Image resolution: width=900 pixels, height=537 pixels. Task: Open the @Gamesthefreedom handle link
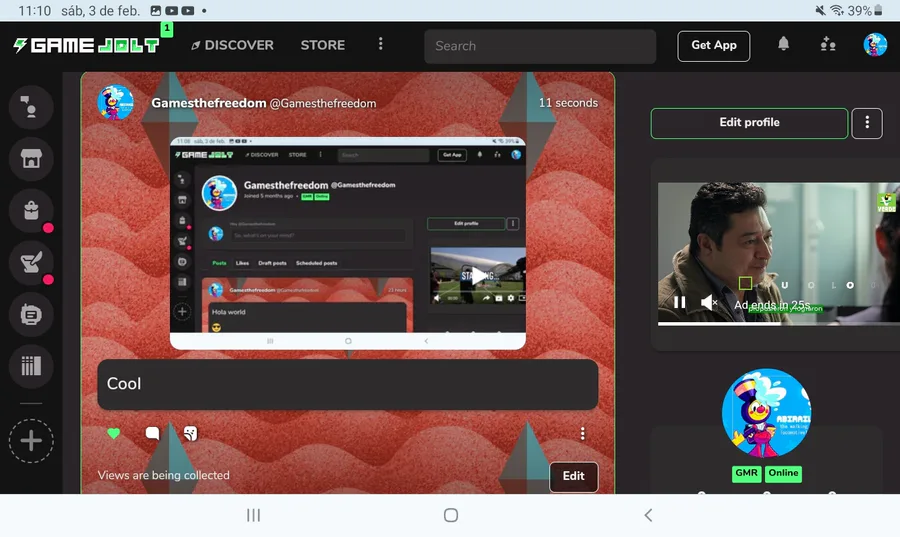[x=323, y=104]
